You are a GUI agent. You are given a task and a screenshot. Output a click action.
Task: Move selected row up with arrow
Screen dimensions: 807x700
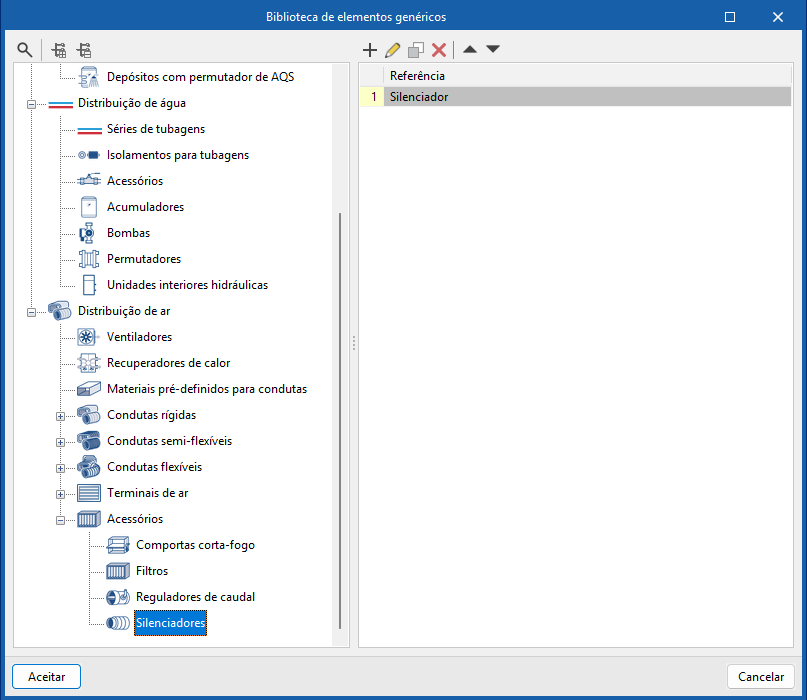tap(470, 49)
